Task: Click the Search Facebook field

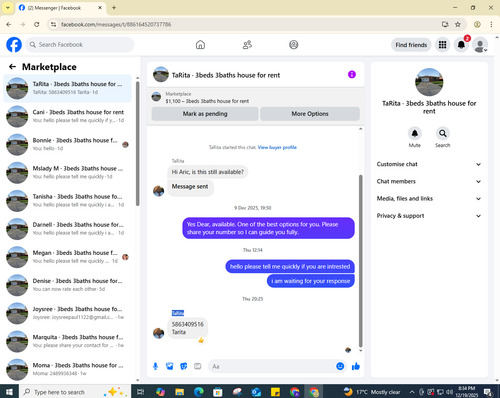Action: point(80,45)
